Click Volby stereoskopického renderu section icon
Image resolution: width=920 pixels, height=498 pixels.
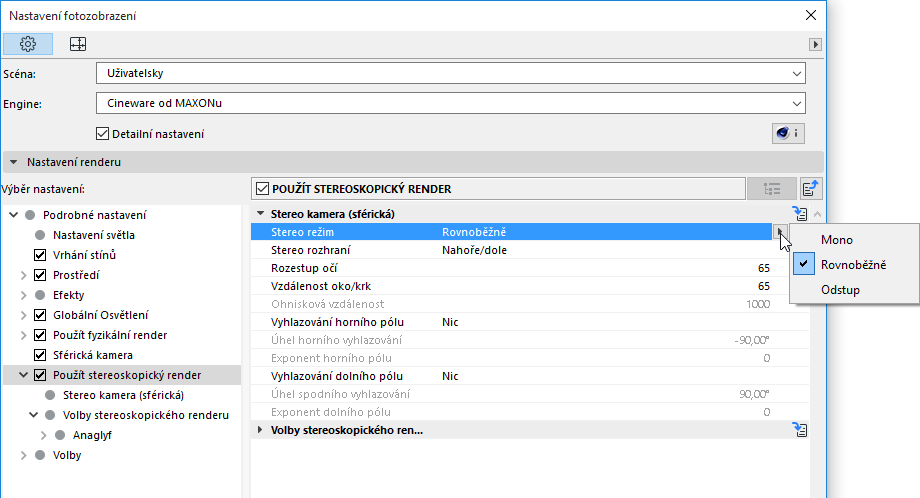pyautogui.click(x=799, y=430)
